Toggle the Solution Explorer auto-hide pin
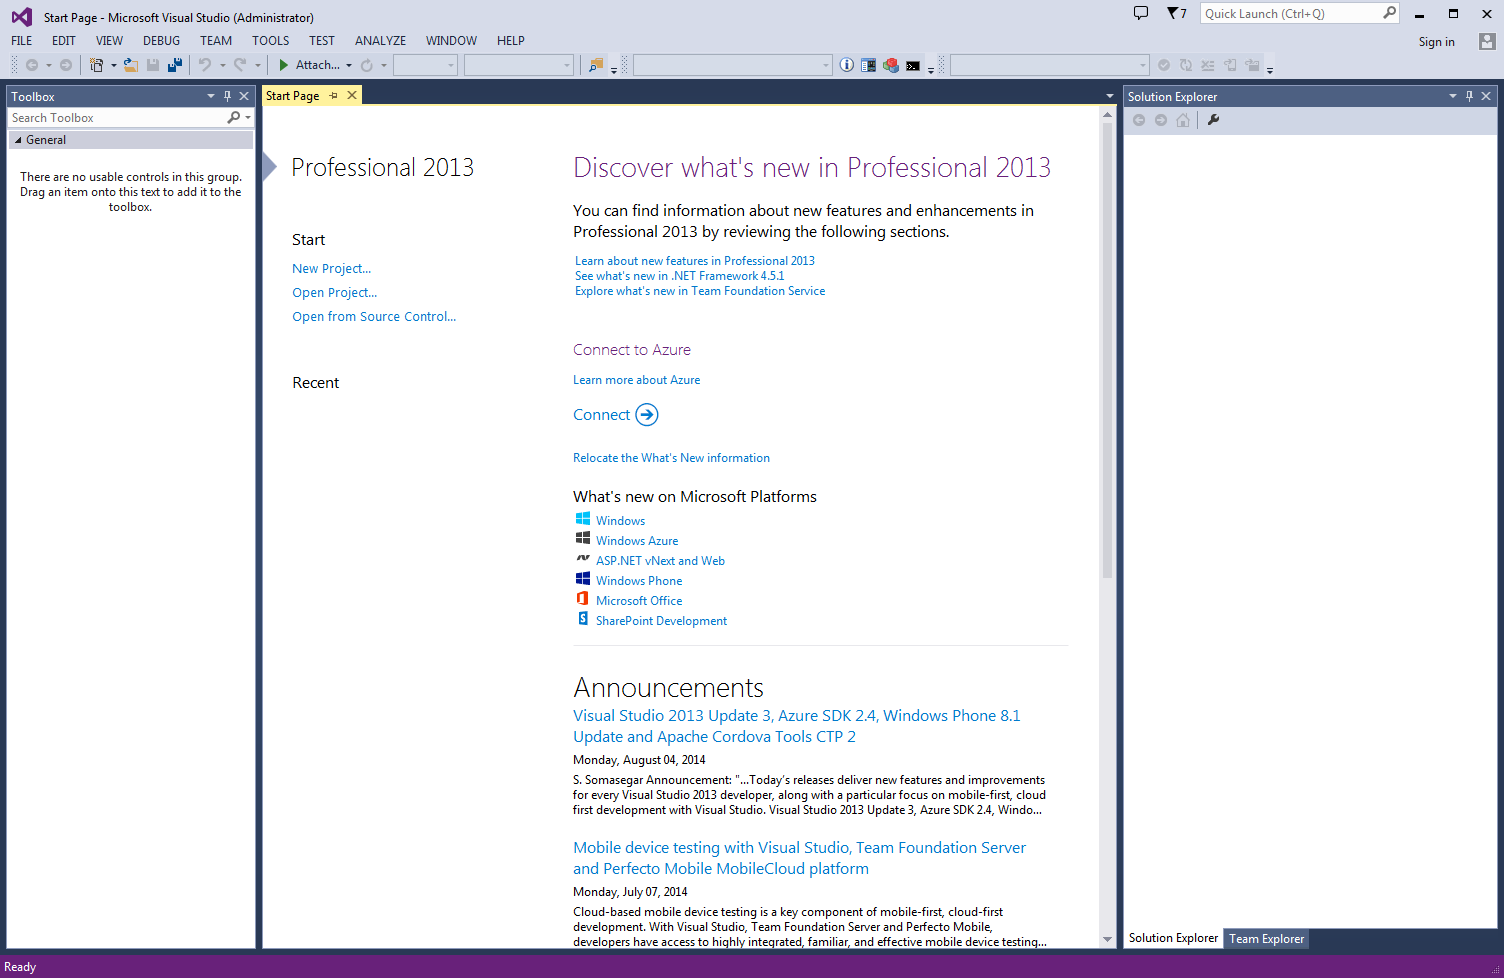The height and width of the screenshot is (978, 1504). [x=1469, y=97]
